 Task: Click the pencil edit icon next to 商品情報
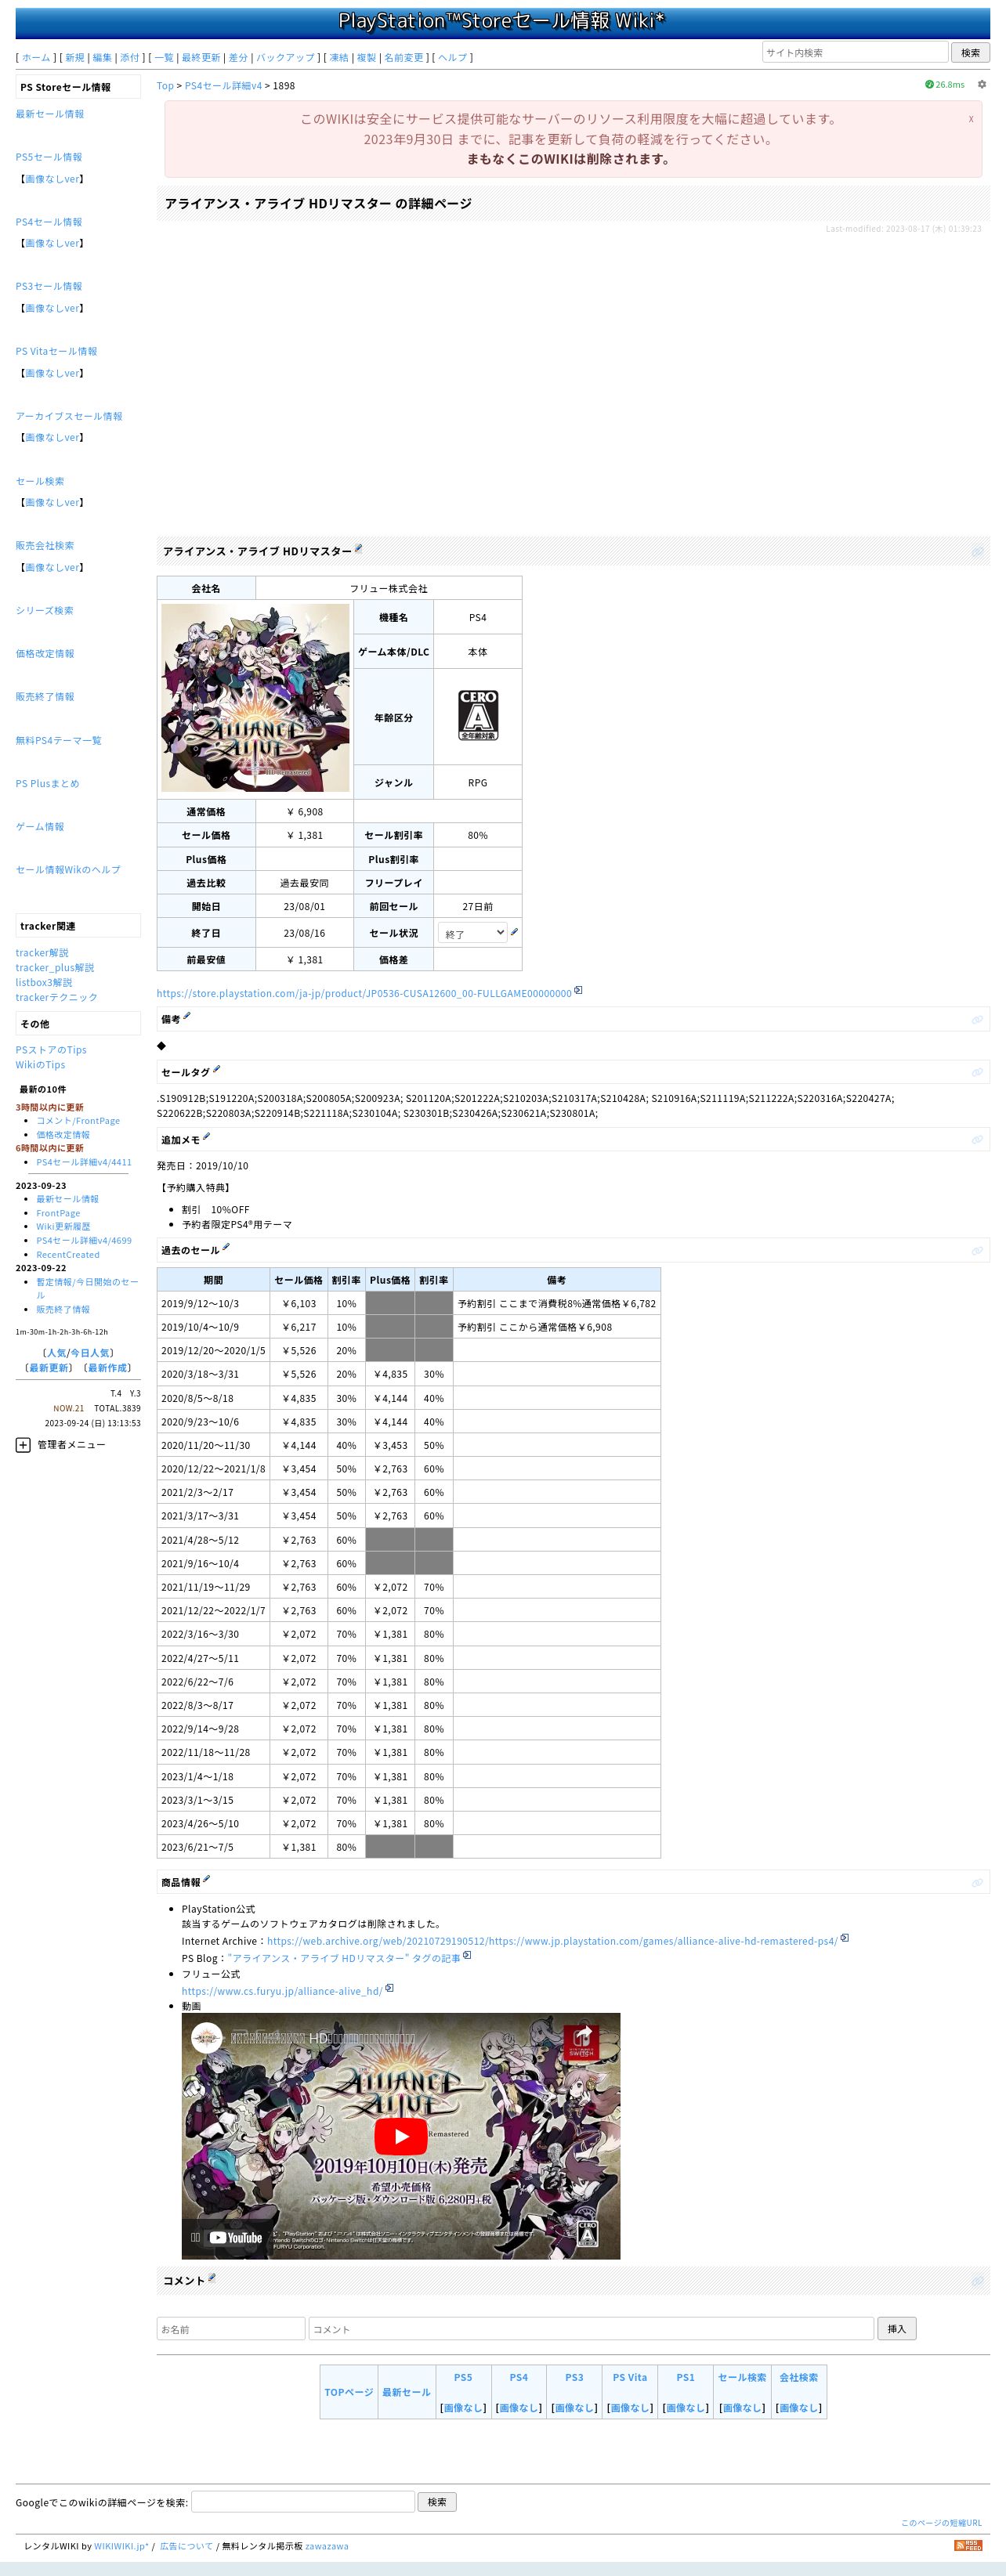tap(206, 1879)
